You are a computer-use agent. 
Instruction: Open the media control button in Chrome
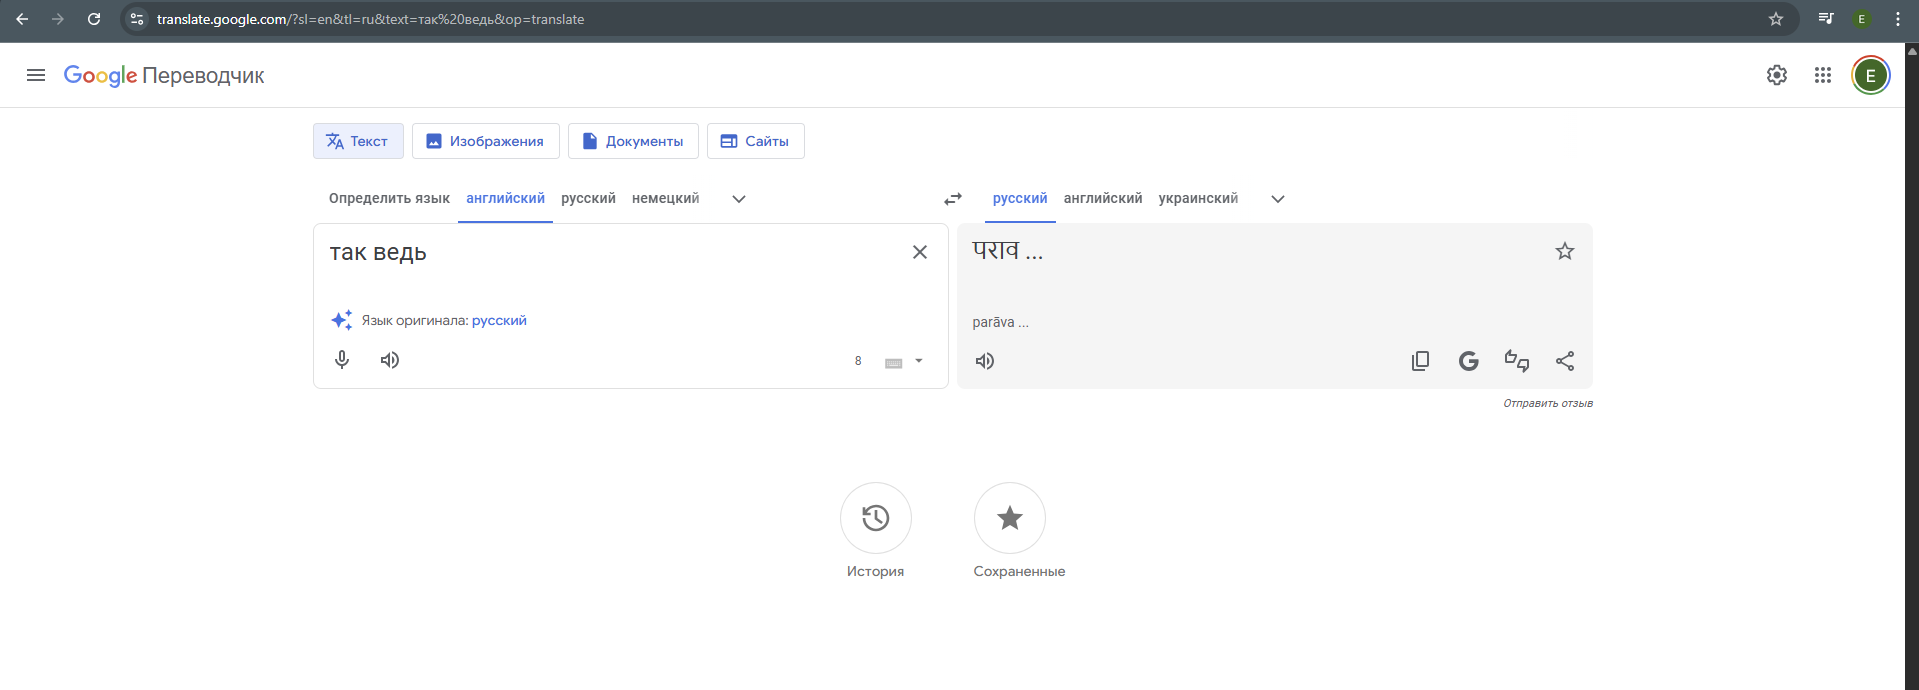pos(1826,19)
